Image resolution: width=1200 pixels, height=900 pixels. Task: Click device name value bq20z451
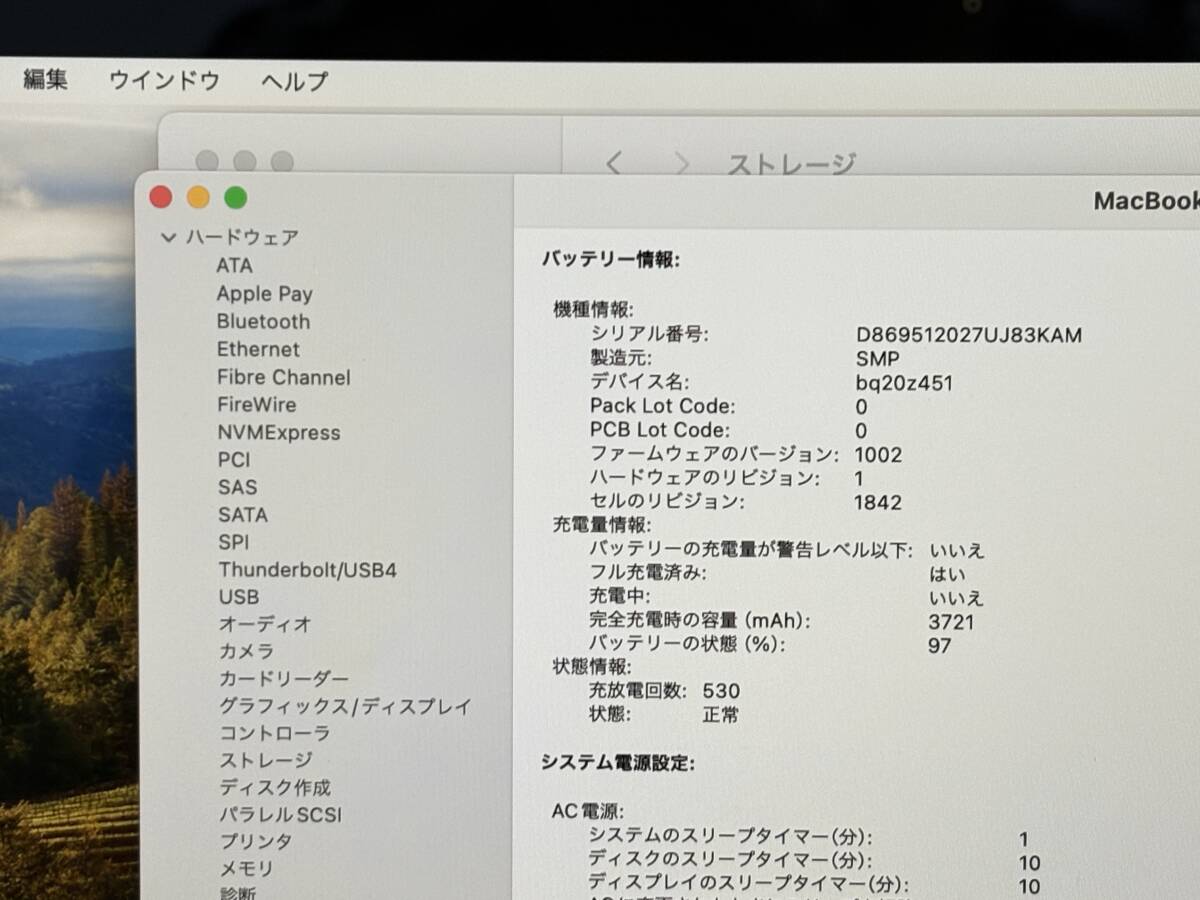click(904, 383)
